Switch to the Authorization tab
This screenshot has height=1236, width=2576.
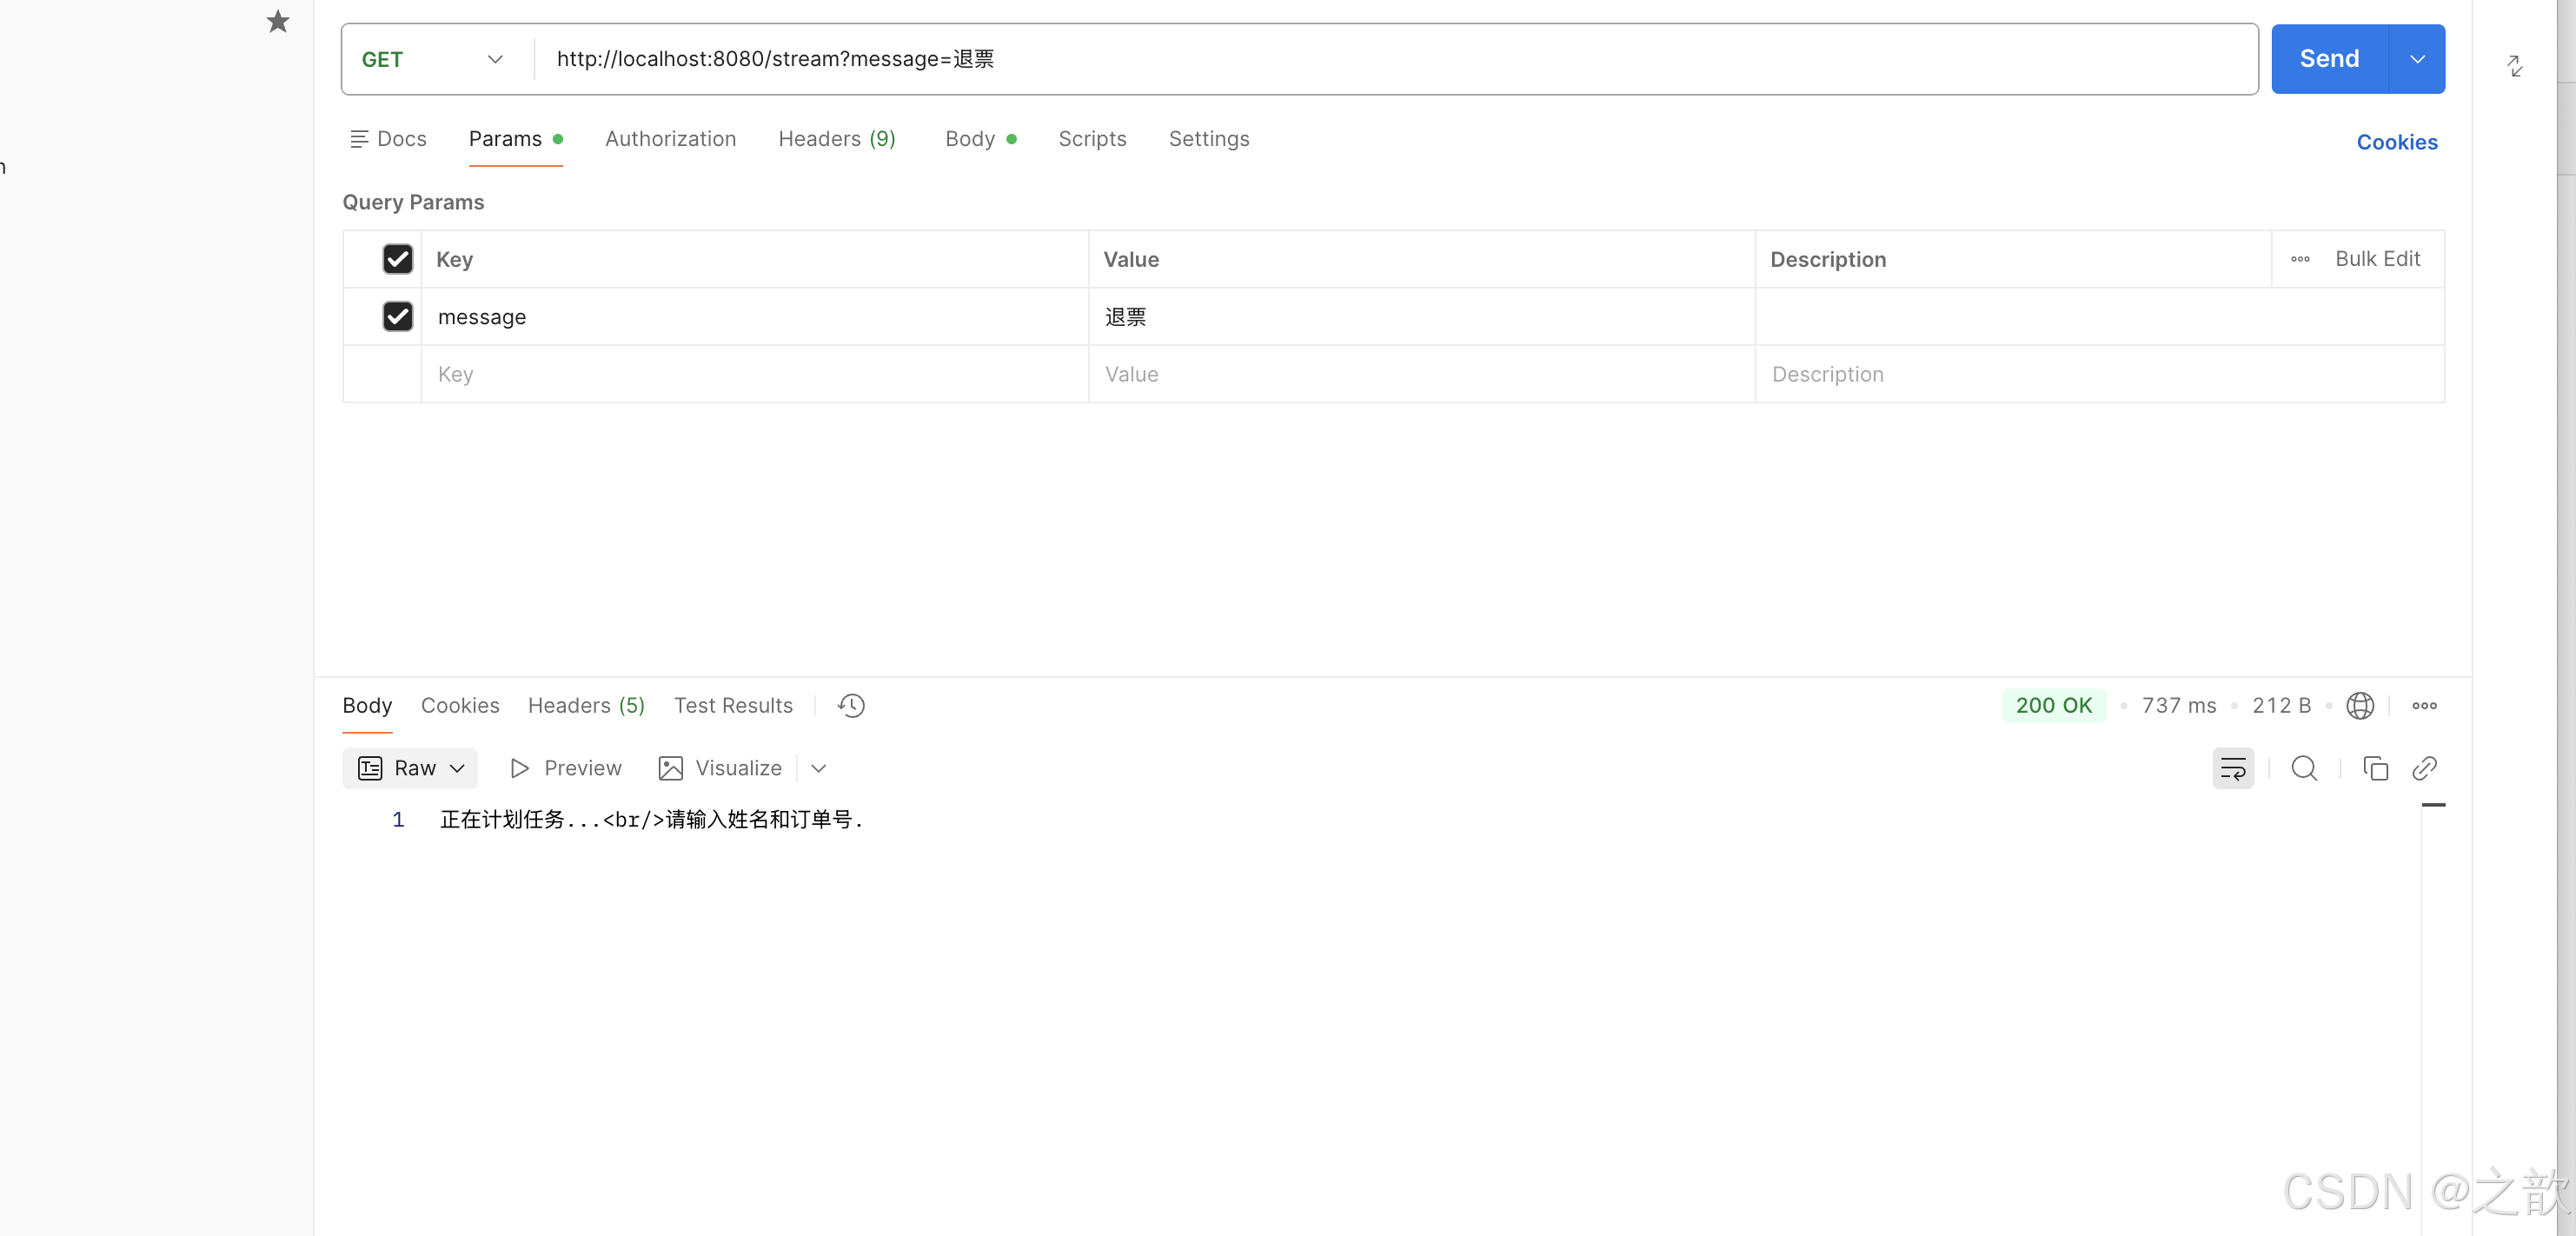coord(670,139)
